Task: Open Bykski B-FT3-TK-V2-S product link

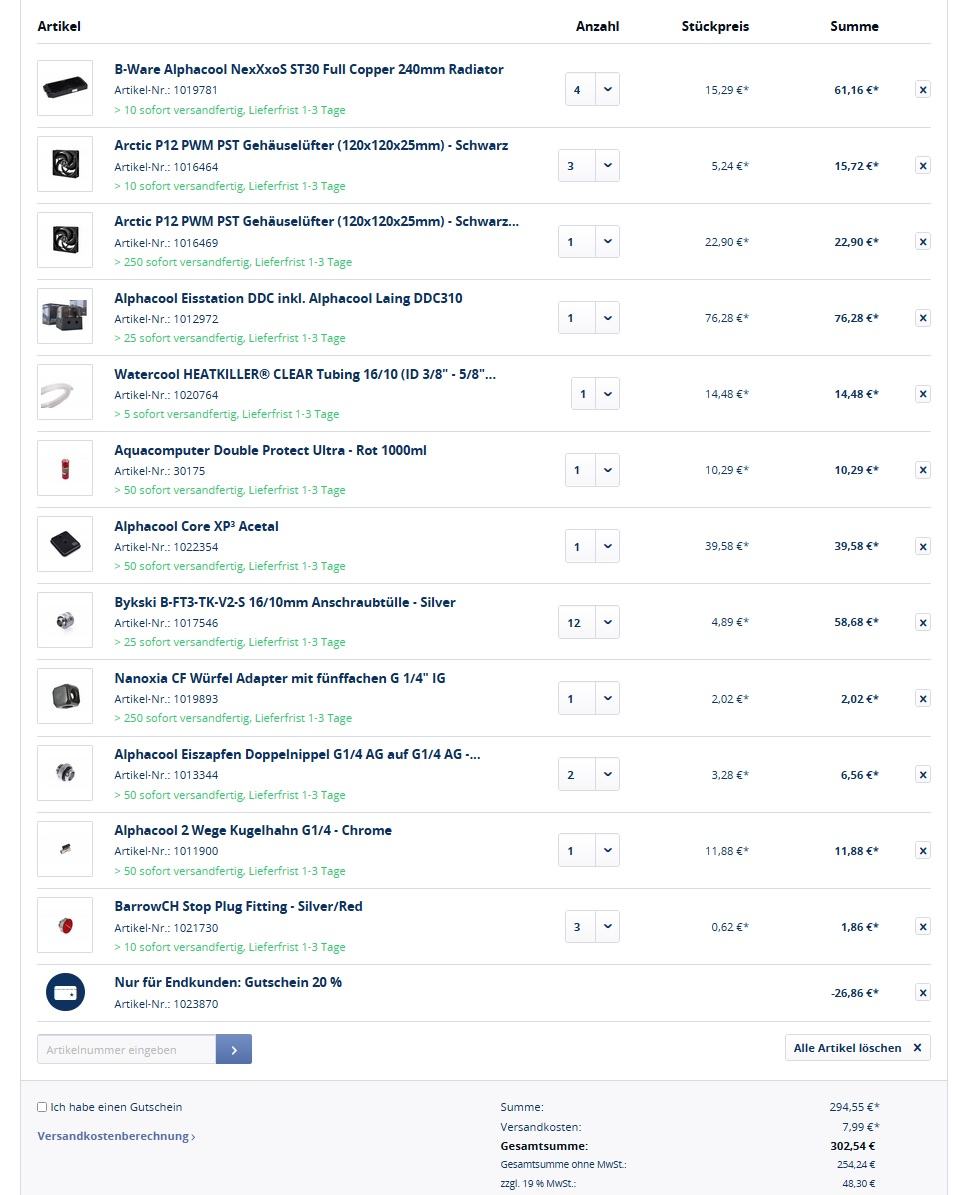Action: (x=285, y=603)
